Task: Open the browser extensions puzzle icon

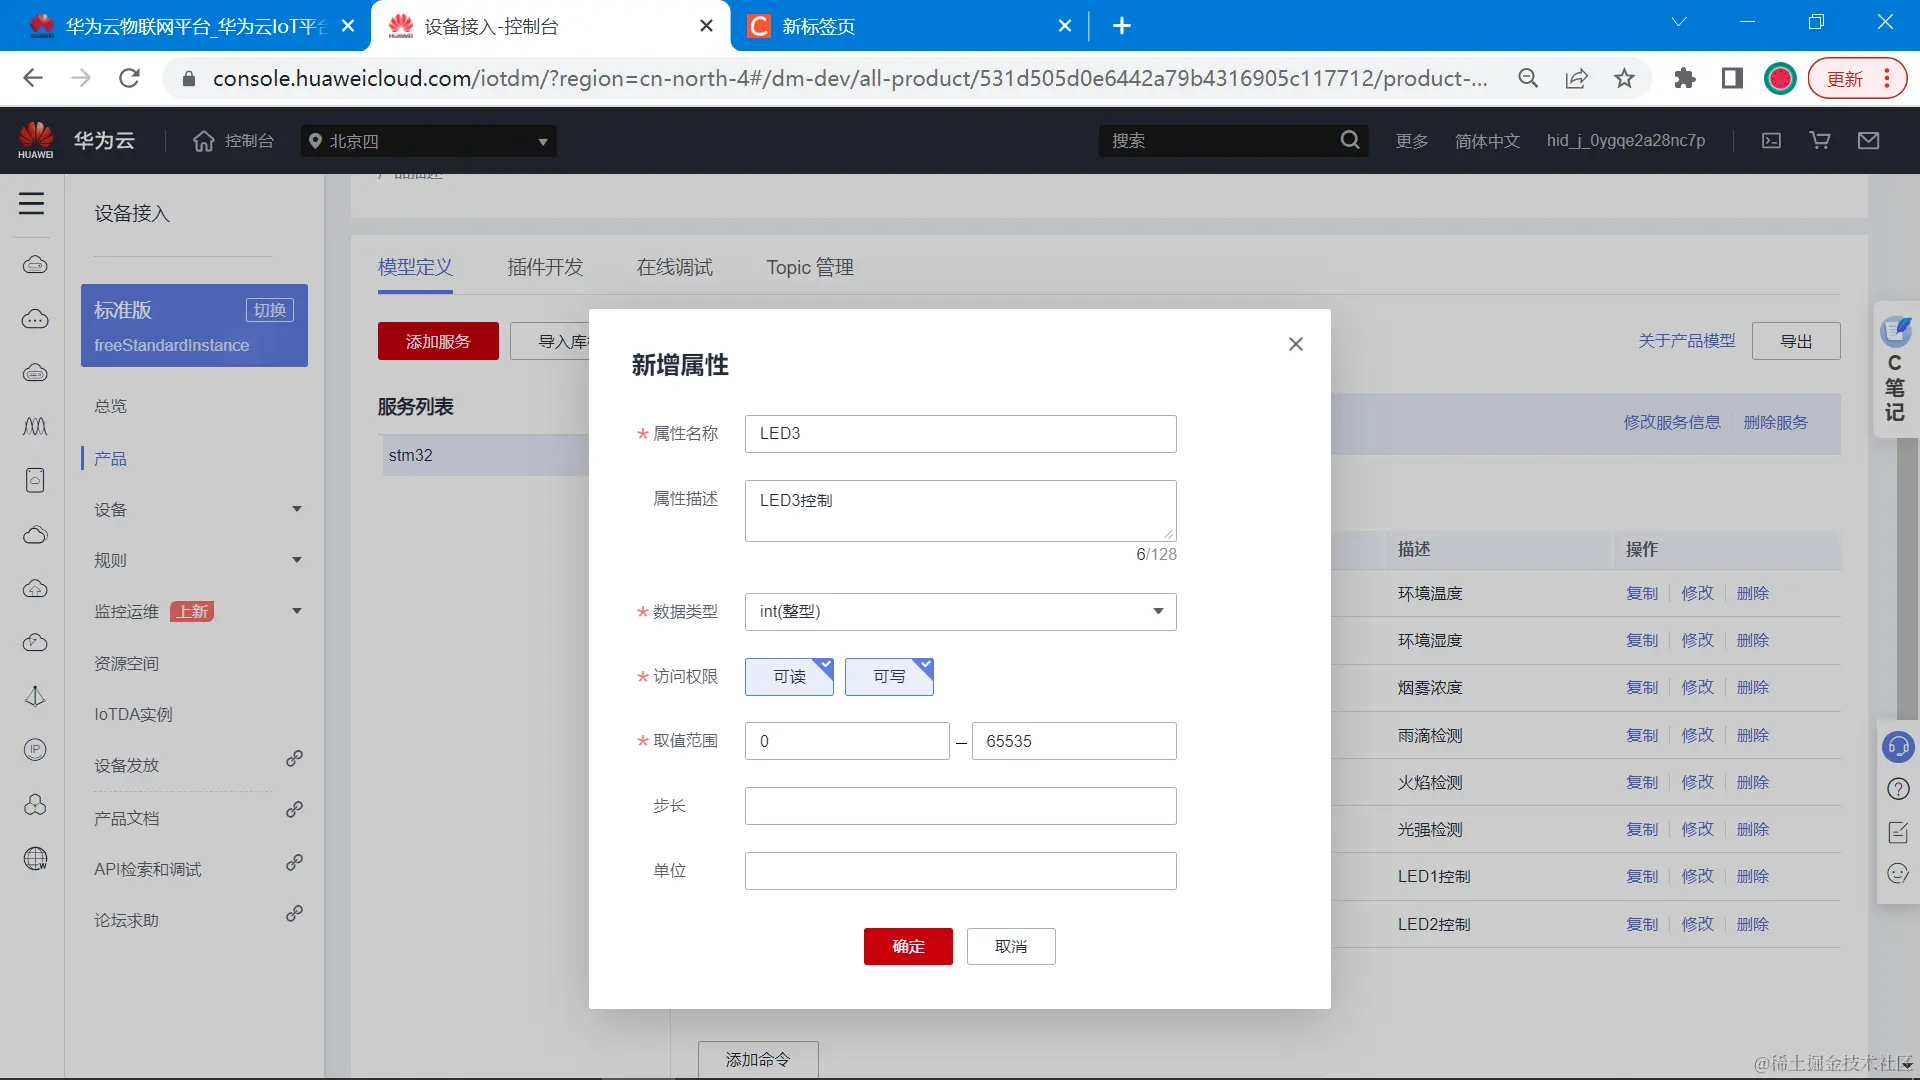Action: tap(1684, 78)
